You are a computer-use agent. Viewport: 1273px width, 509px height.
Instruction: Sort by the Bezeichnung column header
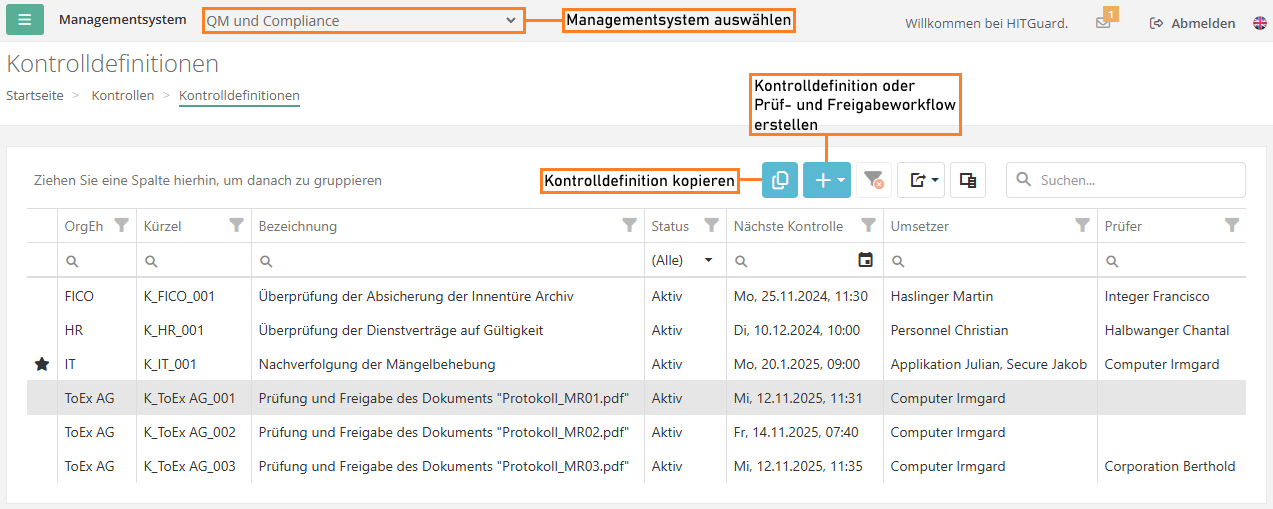298,226
